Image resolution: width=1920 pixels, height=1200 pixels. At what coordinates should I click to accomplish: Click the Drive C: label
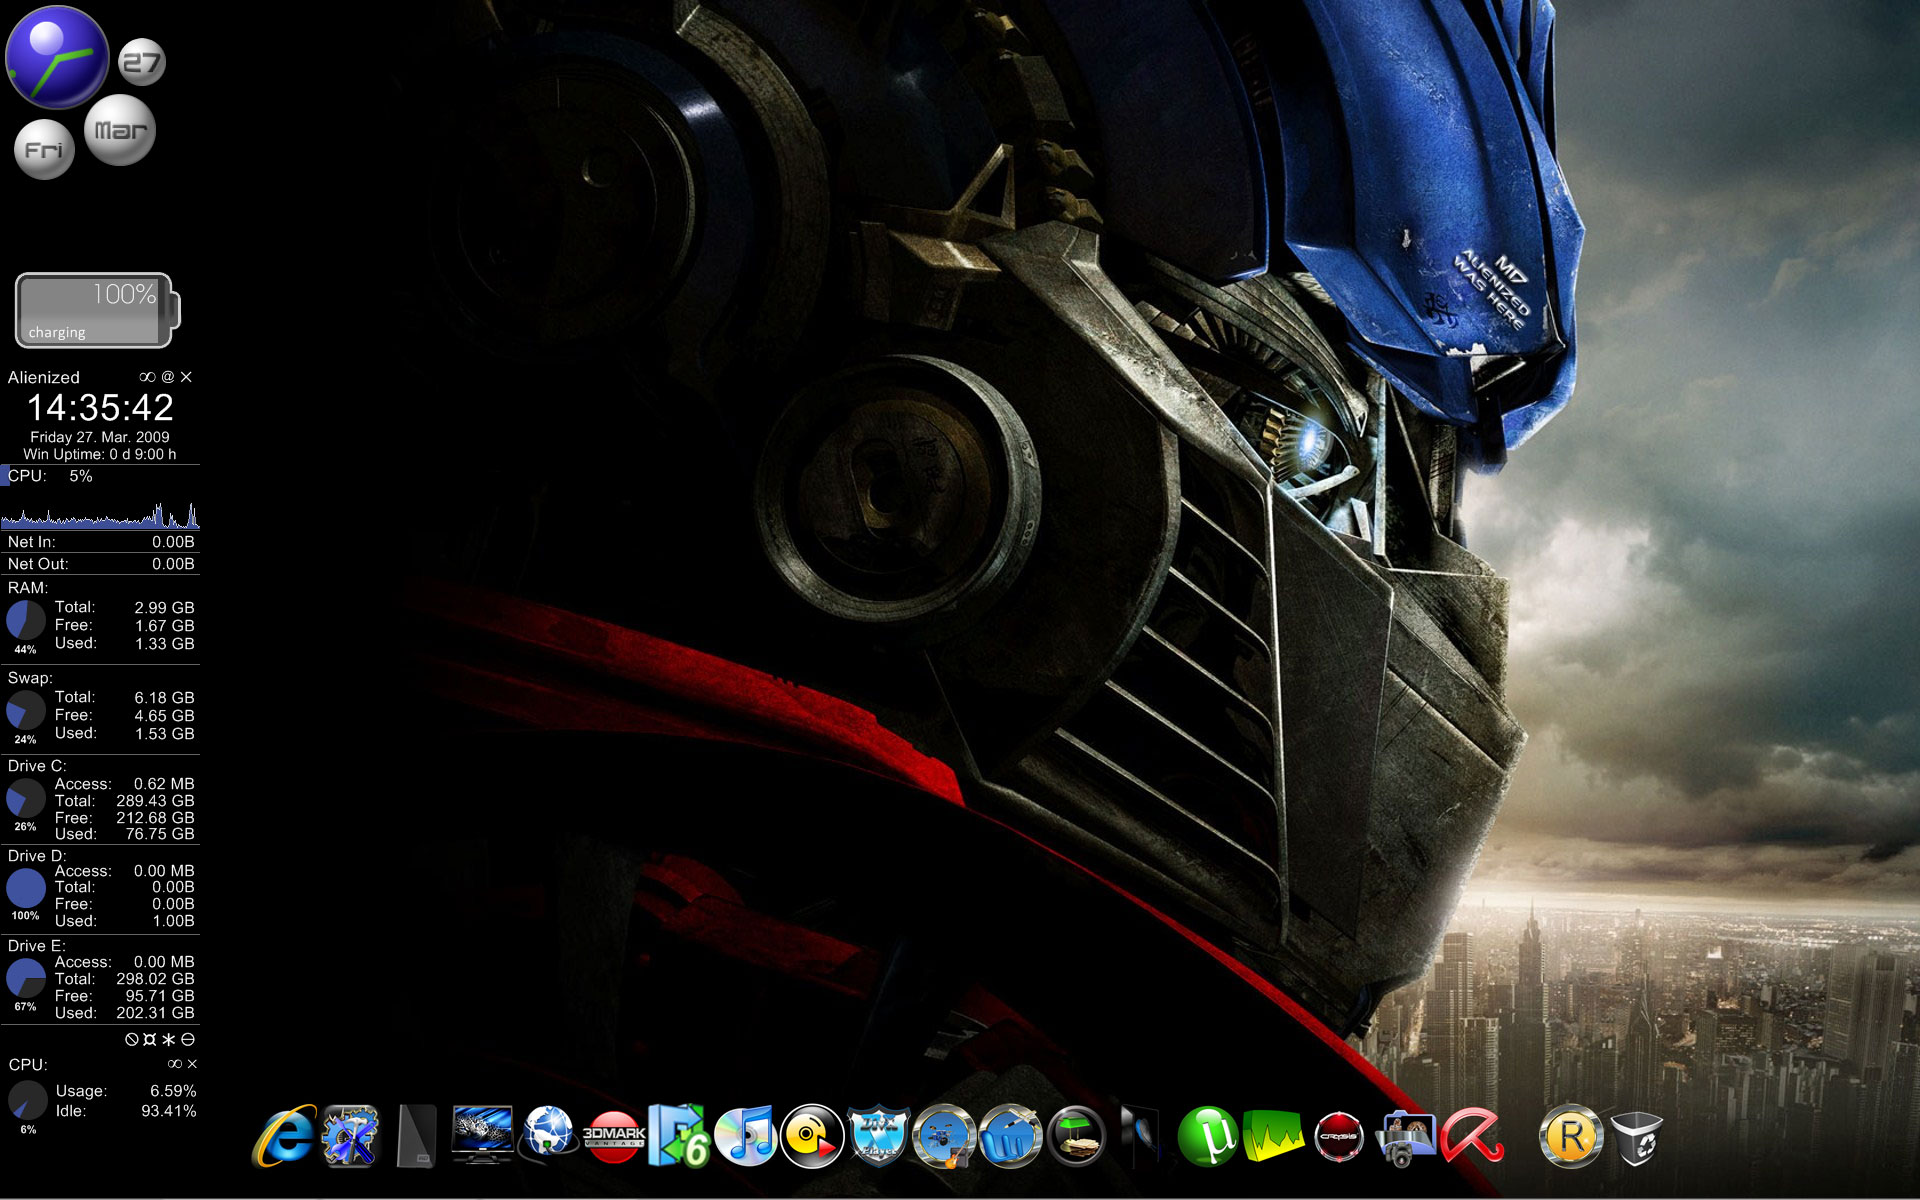[x=37, y=766]
